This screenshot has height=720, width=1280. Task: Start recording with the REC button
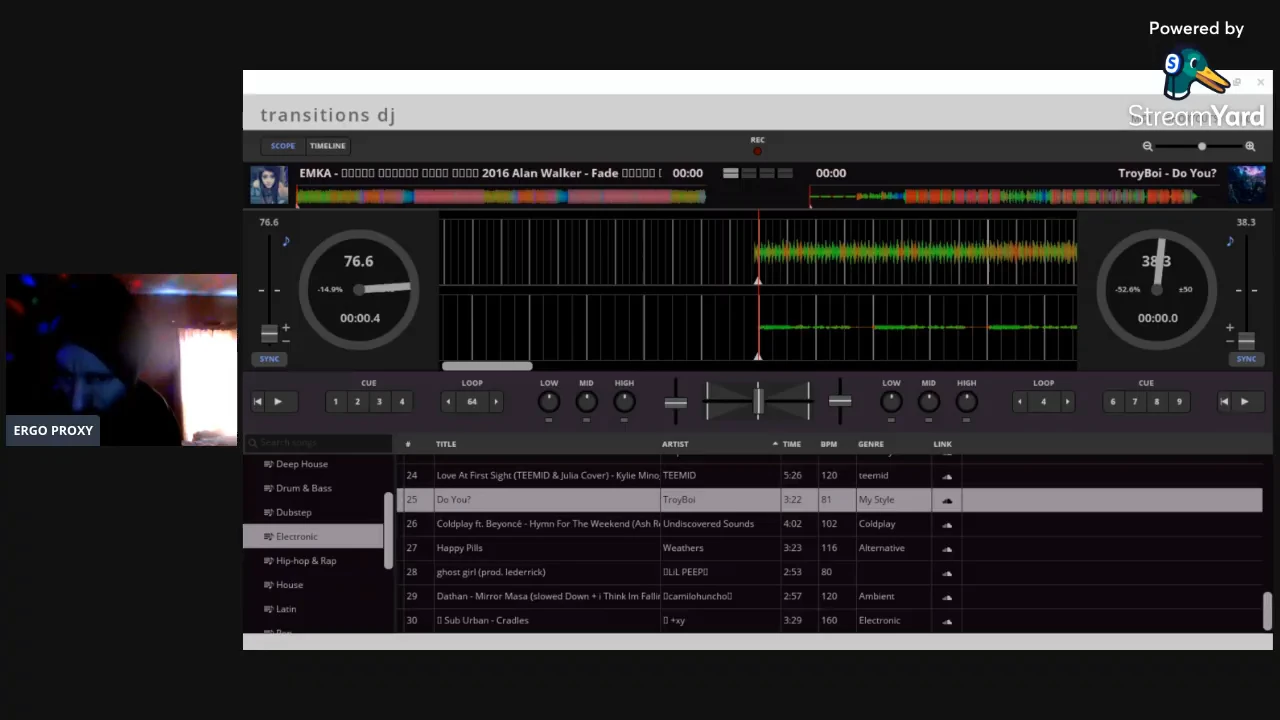tap(757, 151)
